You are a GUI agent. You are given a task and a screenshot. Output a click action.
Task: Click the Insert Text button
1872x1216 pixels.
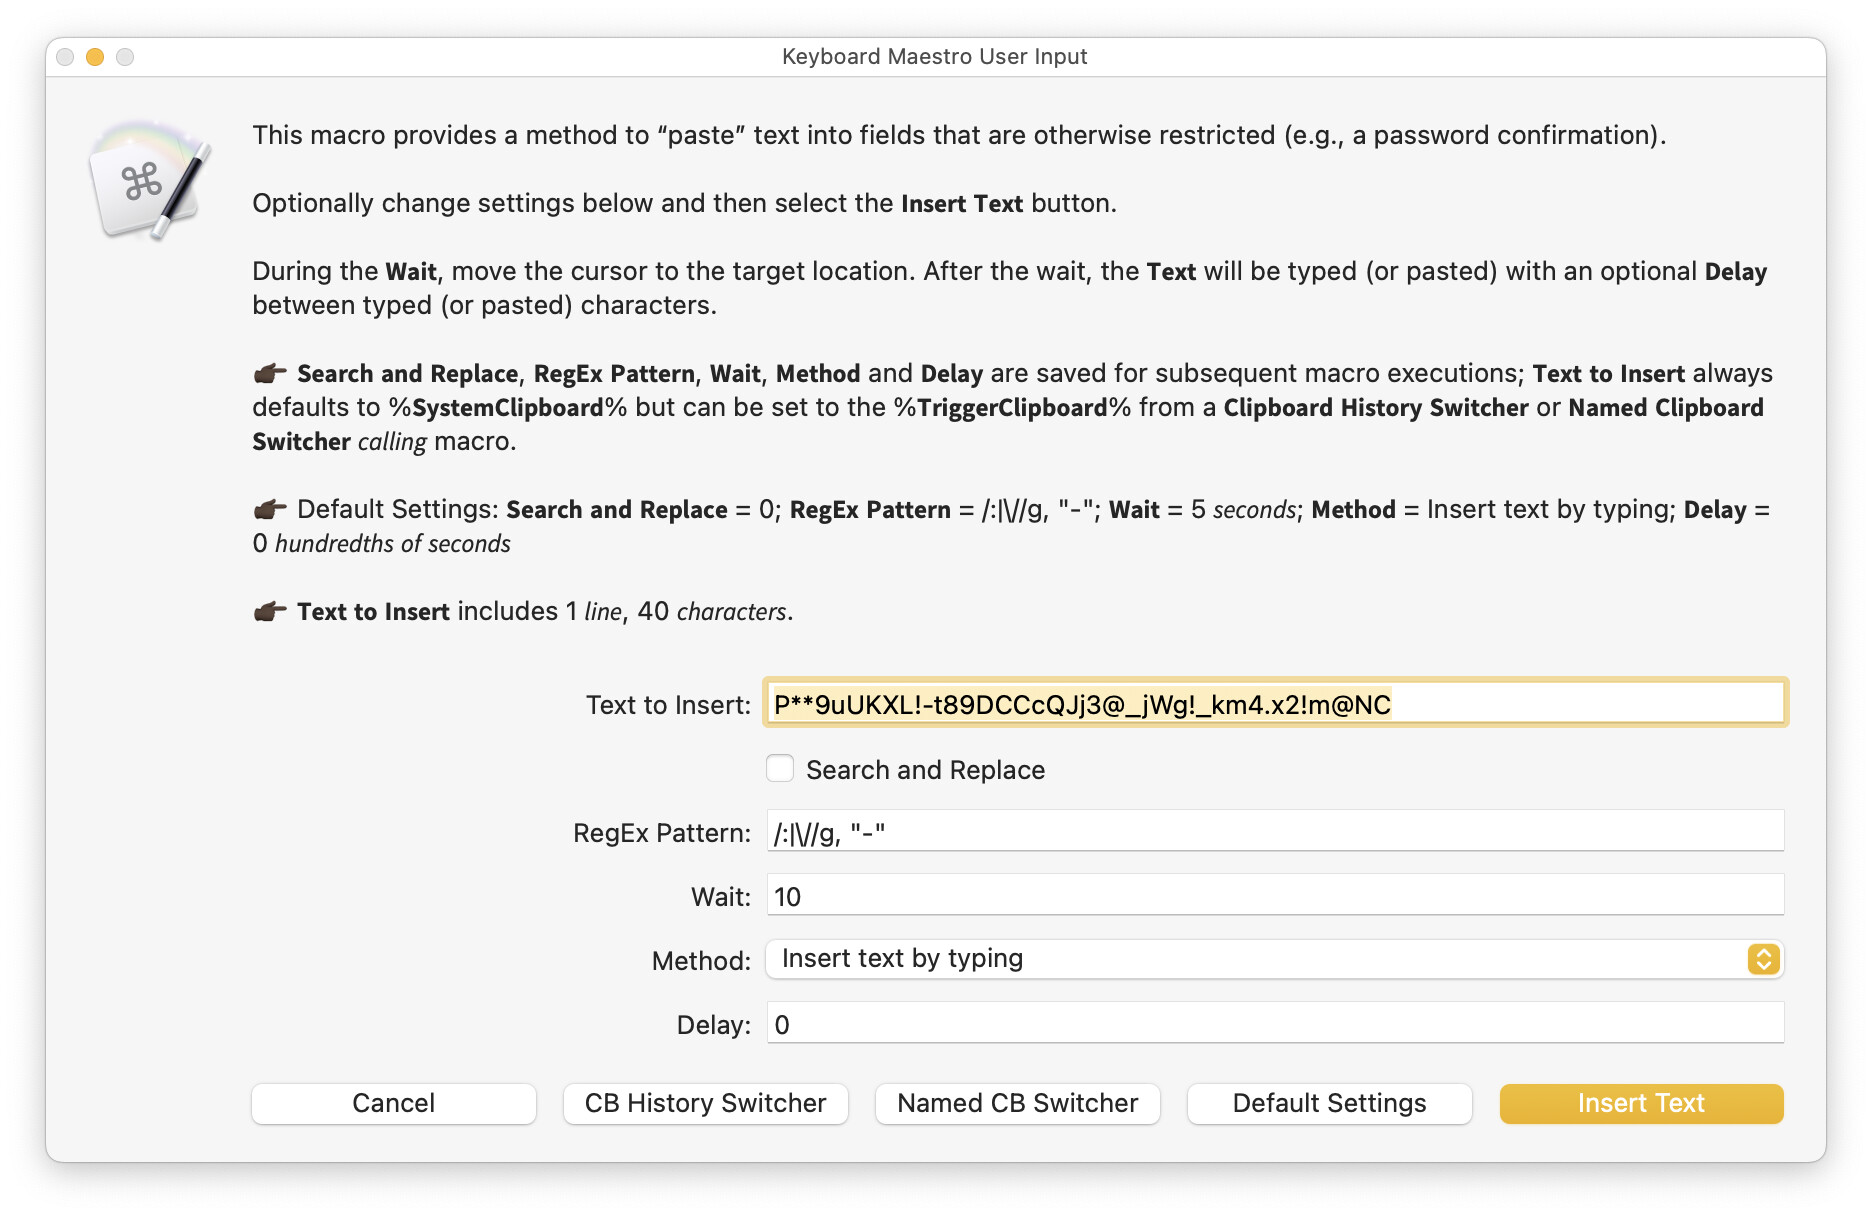pyautogui.click(x=1641, y=1103)
